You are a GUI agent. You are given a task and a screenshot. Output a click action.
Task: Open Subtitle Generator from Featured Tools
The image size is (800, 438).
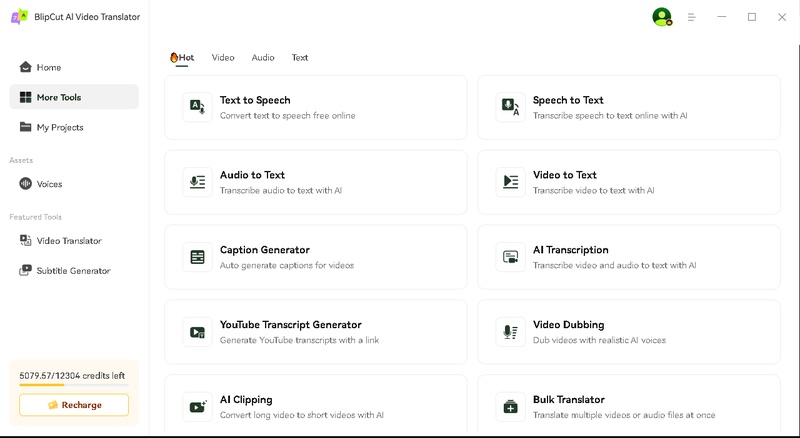click(x=73, y=271)
